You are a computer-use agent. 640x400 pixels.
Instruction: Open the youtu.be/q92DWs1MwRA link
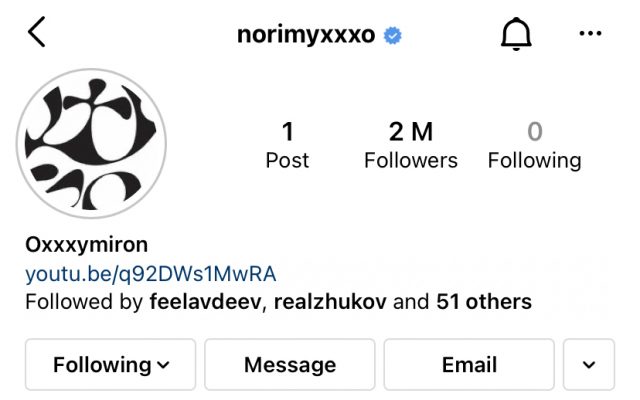151,274
